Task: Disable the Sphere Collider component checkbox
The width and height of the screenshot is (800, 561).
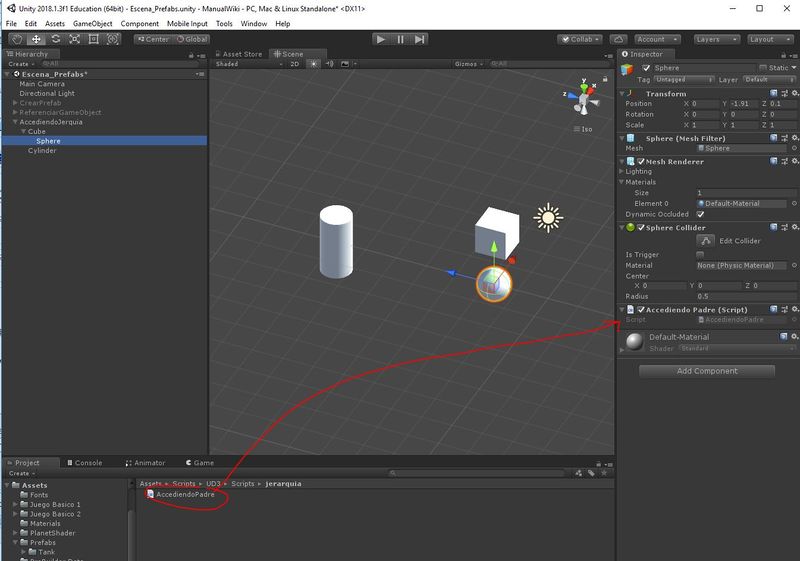Action: tap(641, 228)
